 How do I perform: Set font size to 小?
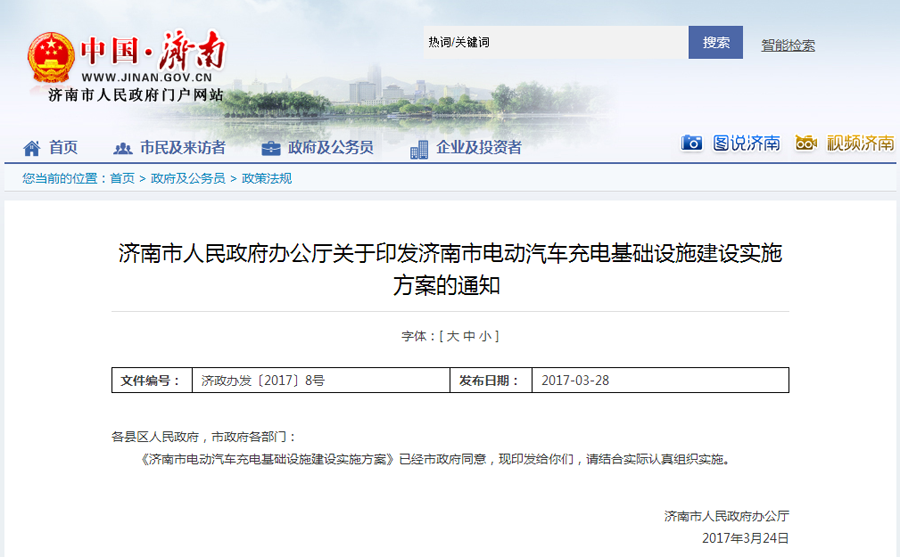(x=485, y=336)
